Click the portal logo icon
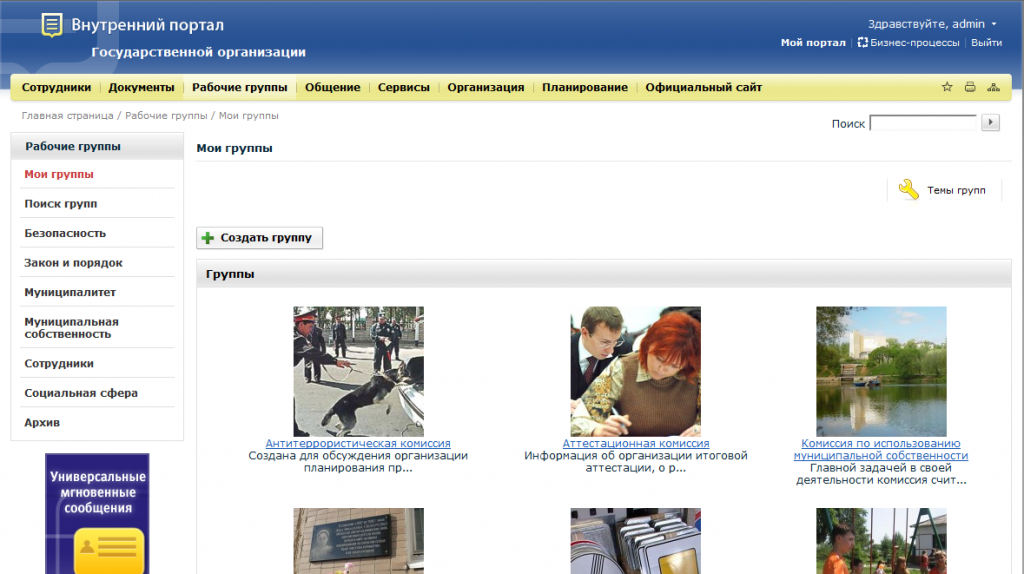 (52, 25)
